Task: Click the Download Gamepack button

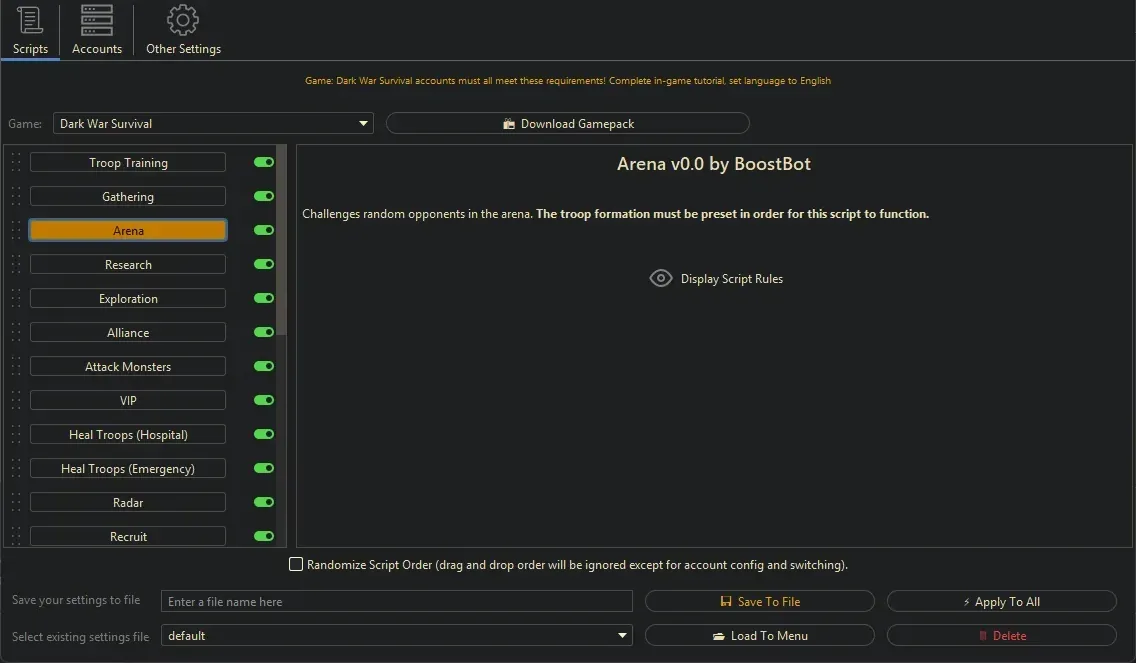Action: tap(567, 124)
